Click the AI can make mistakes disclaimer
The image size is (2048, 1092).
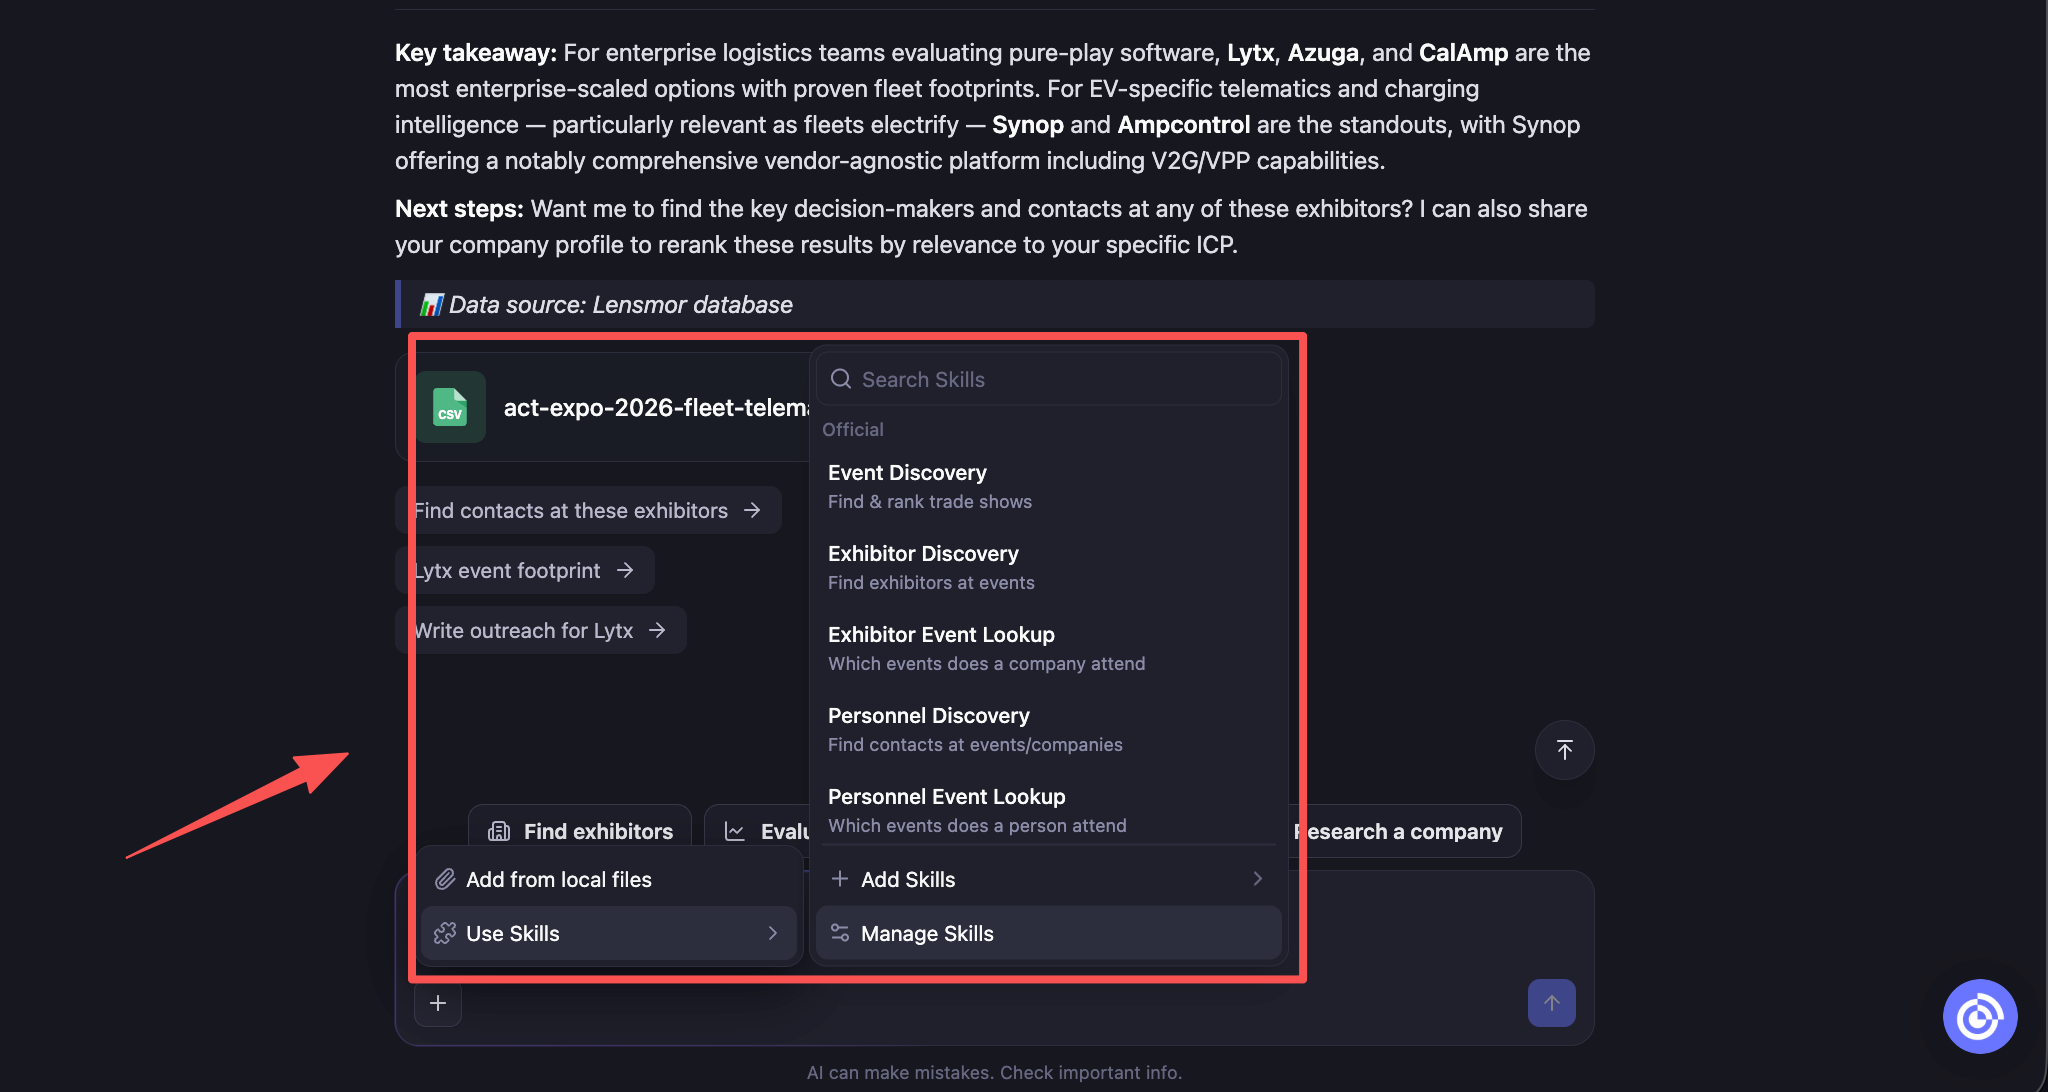[994, 1072]
